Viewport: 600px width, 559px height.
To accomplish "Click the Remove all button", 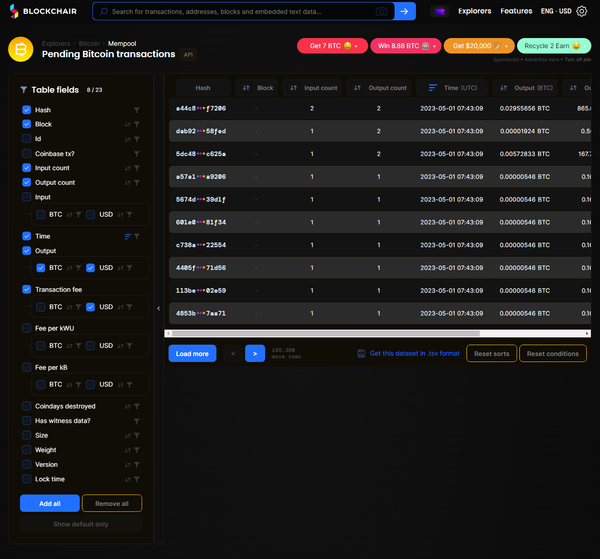I will [112, 504].
